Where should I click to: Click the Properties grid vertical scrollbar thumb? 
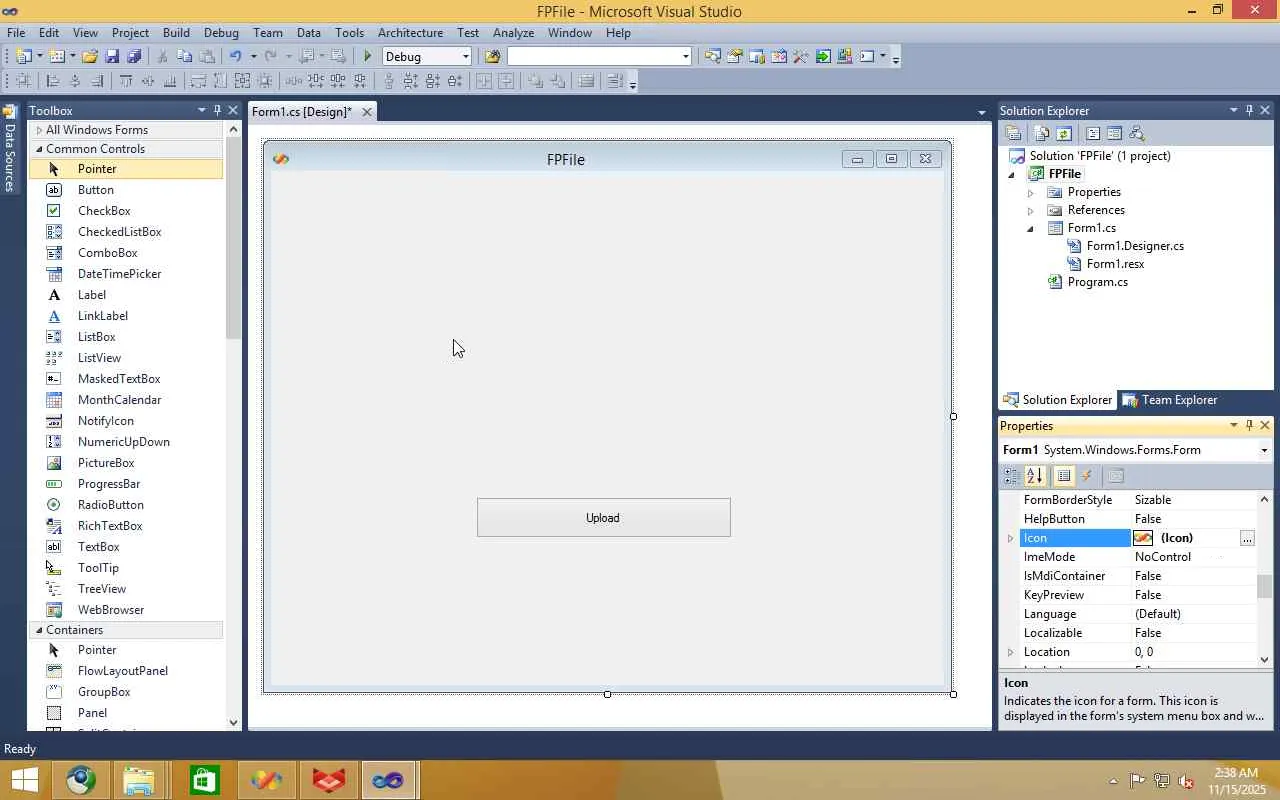point(1264,587)
